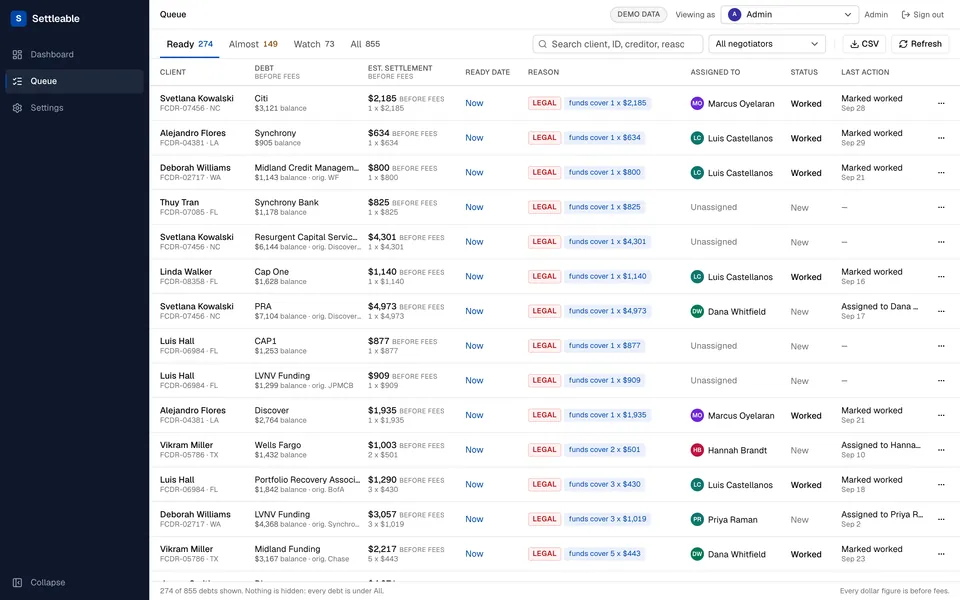Click the READY DATE column header
The height and width of the screenshot is (600, 960).
click(x=487, y=72)
